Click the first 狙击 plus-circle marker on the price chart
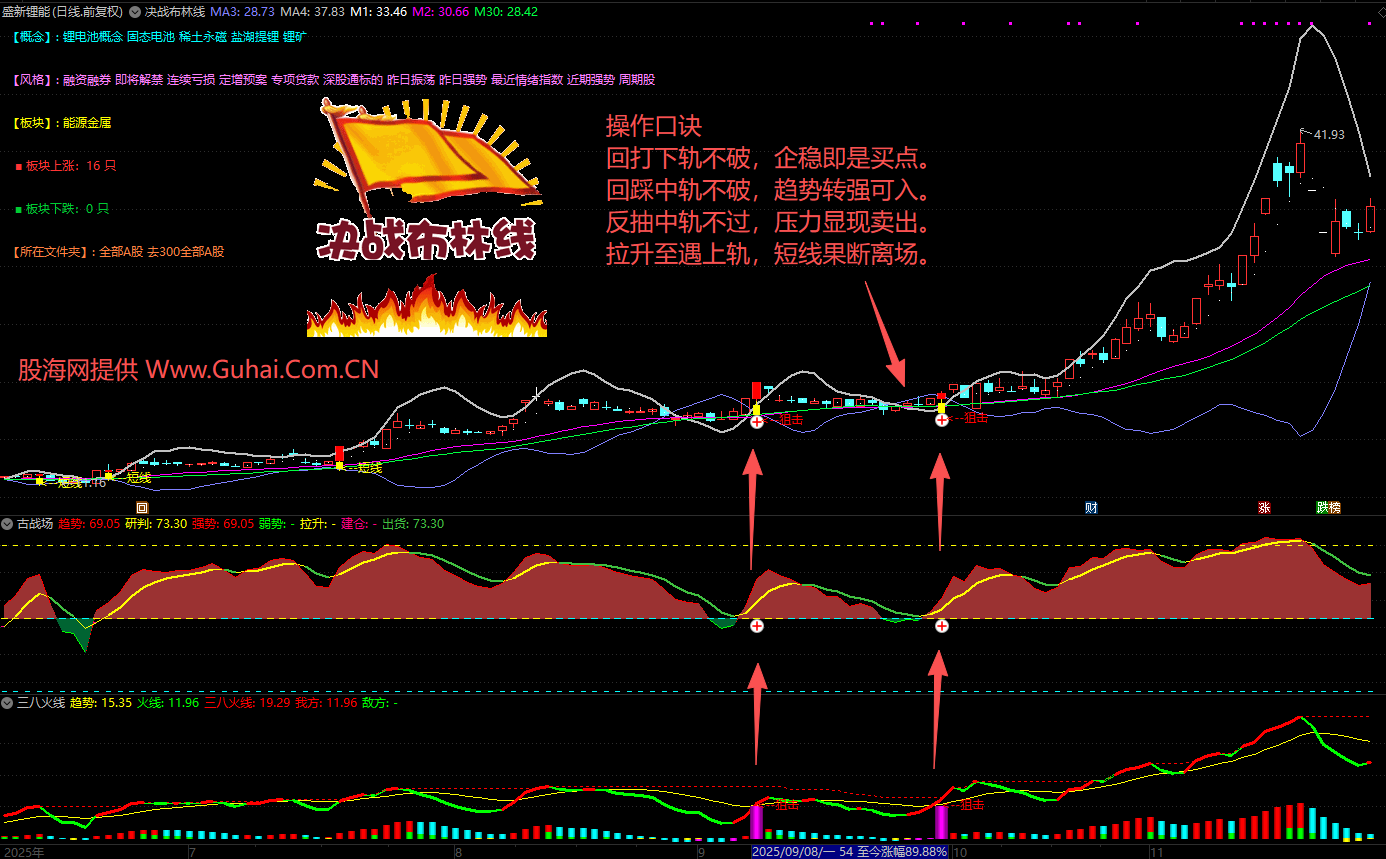1386x859 pixels. [757, 422]
